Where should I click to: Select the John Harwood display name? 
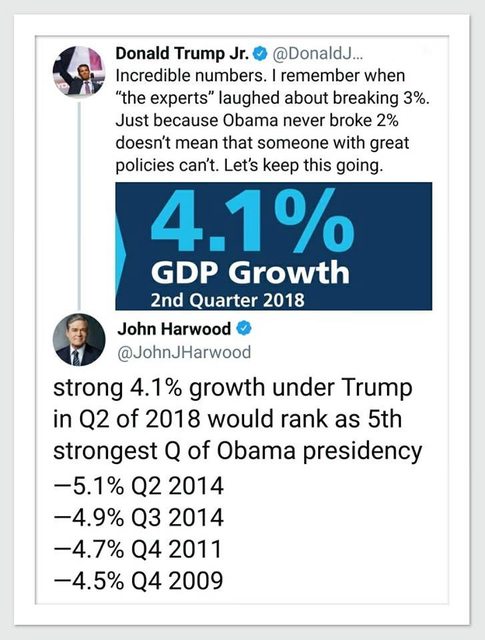coord(174,329)
